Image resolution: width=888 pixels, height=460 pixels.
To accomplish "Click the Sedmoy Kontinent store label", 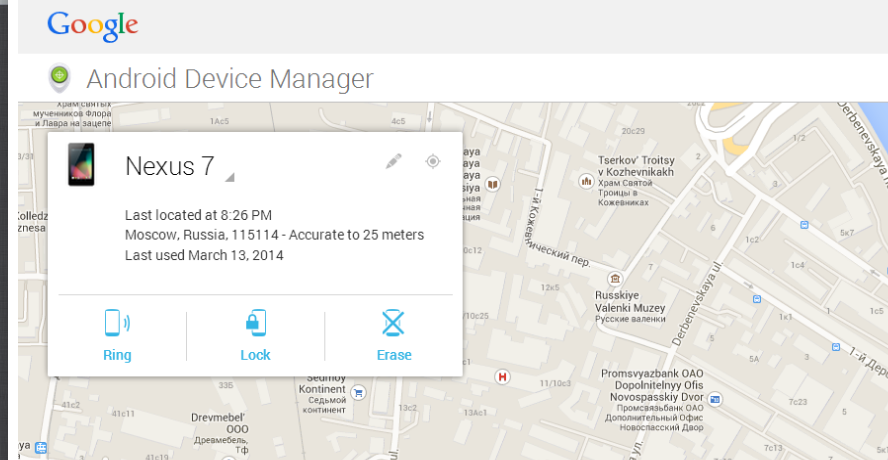I will pos(322,384).
